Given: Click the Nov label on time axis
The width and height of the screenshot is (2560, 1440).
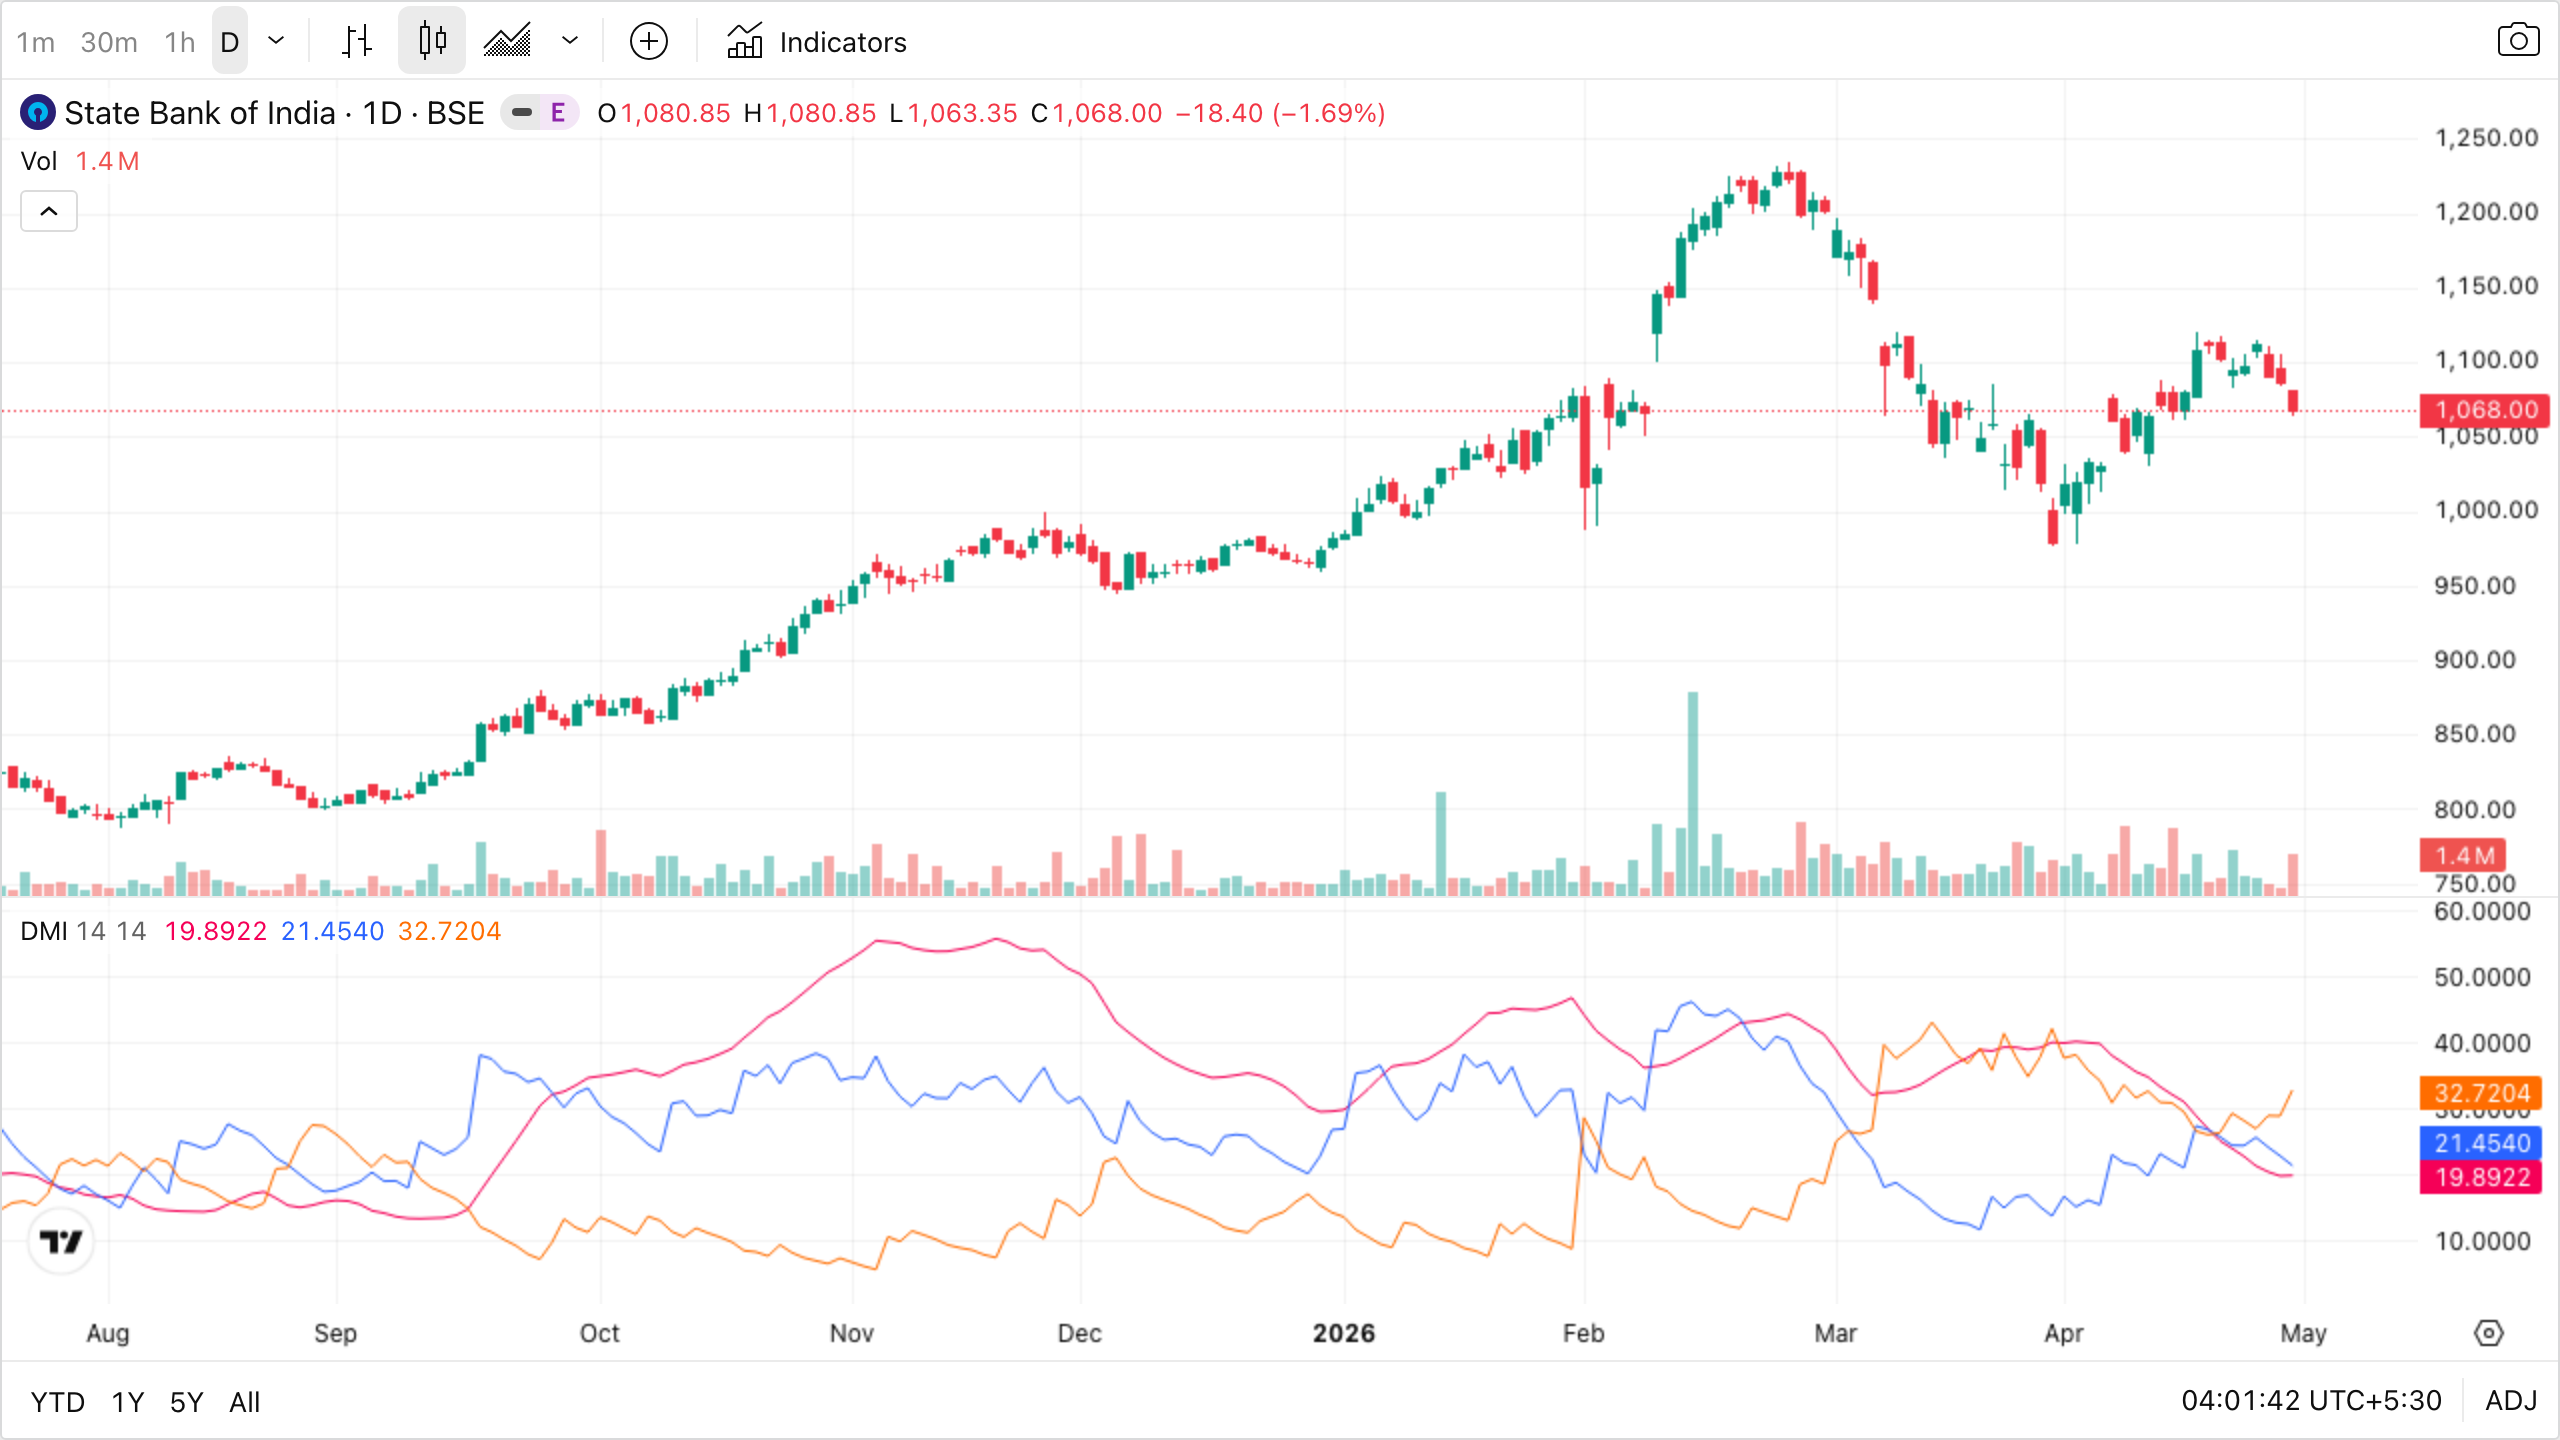Looking at the screenshot, I should (x=852, y=1333).
